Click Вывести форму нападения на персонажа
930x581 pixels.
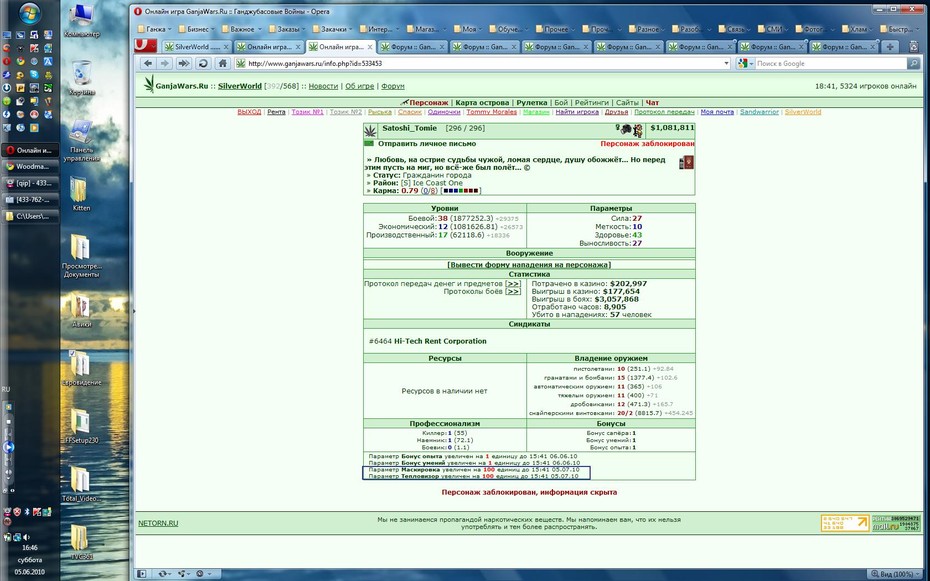click(x=529, y=265)
